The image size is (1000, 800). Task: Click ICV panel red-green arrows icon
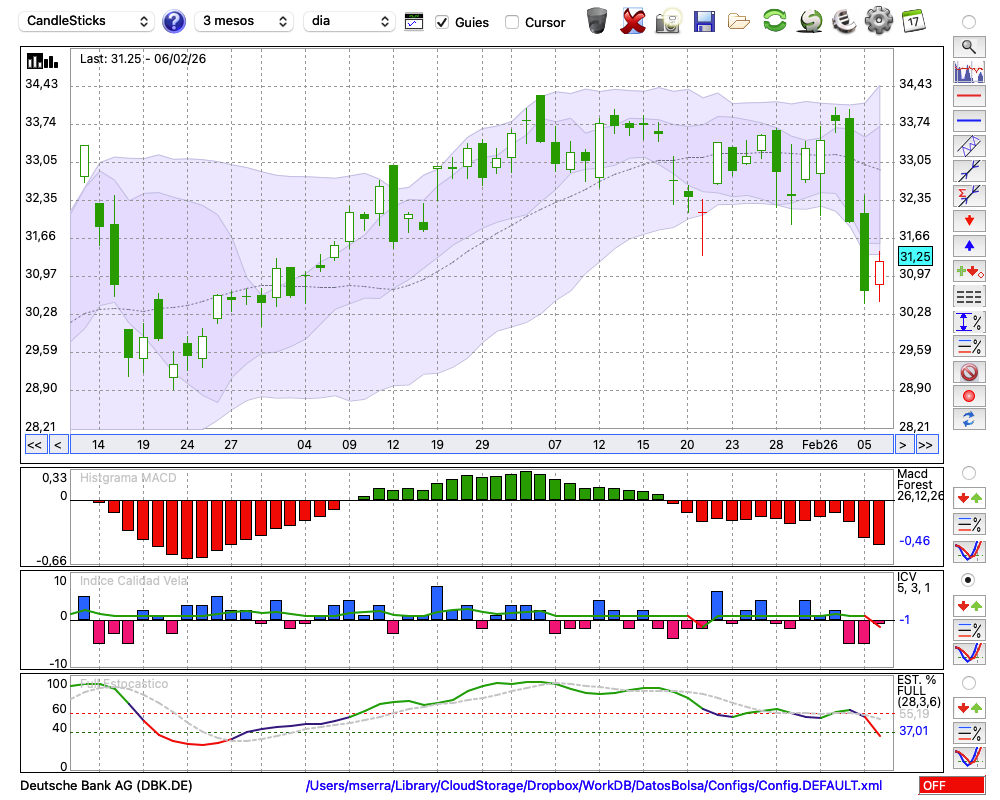coord(969,605)
